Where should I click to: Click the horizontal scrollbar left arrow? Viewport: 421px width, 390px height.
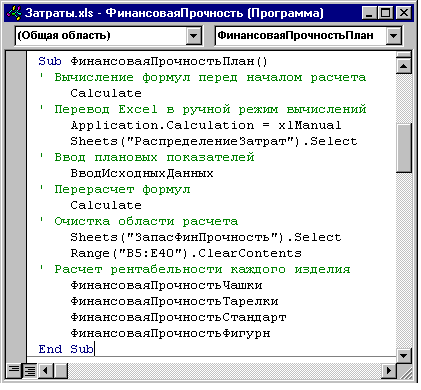pyautogui.click(x=46, y=371)
